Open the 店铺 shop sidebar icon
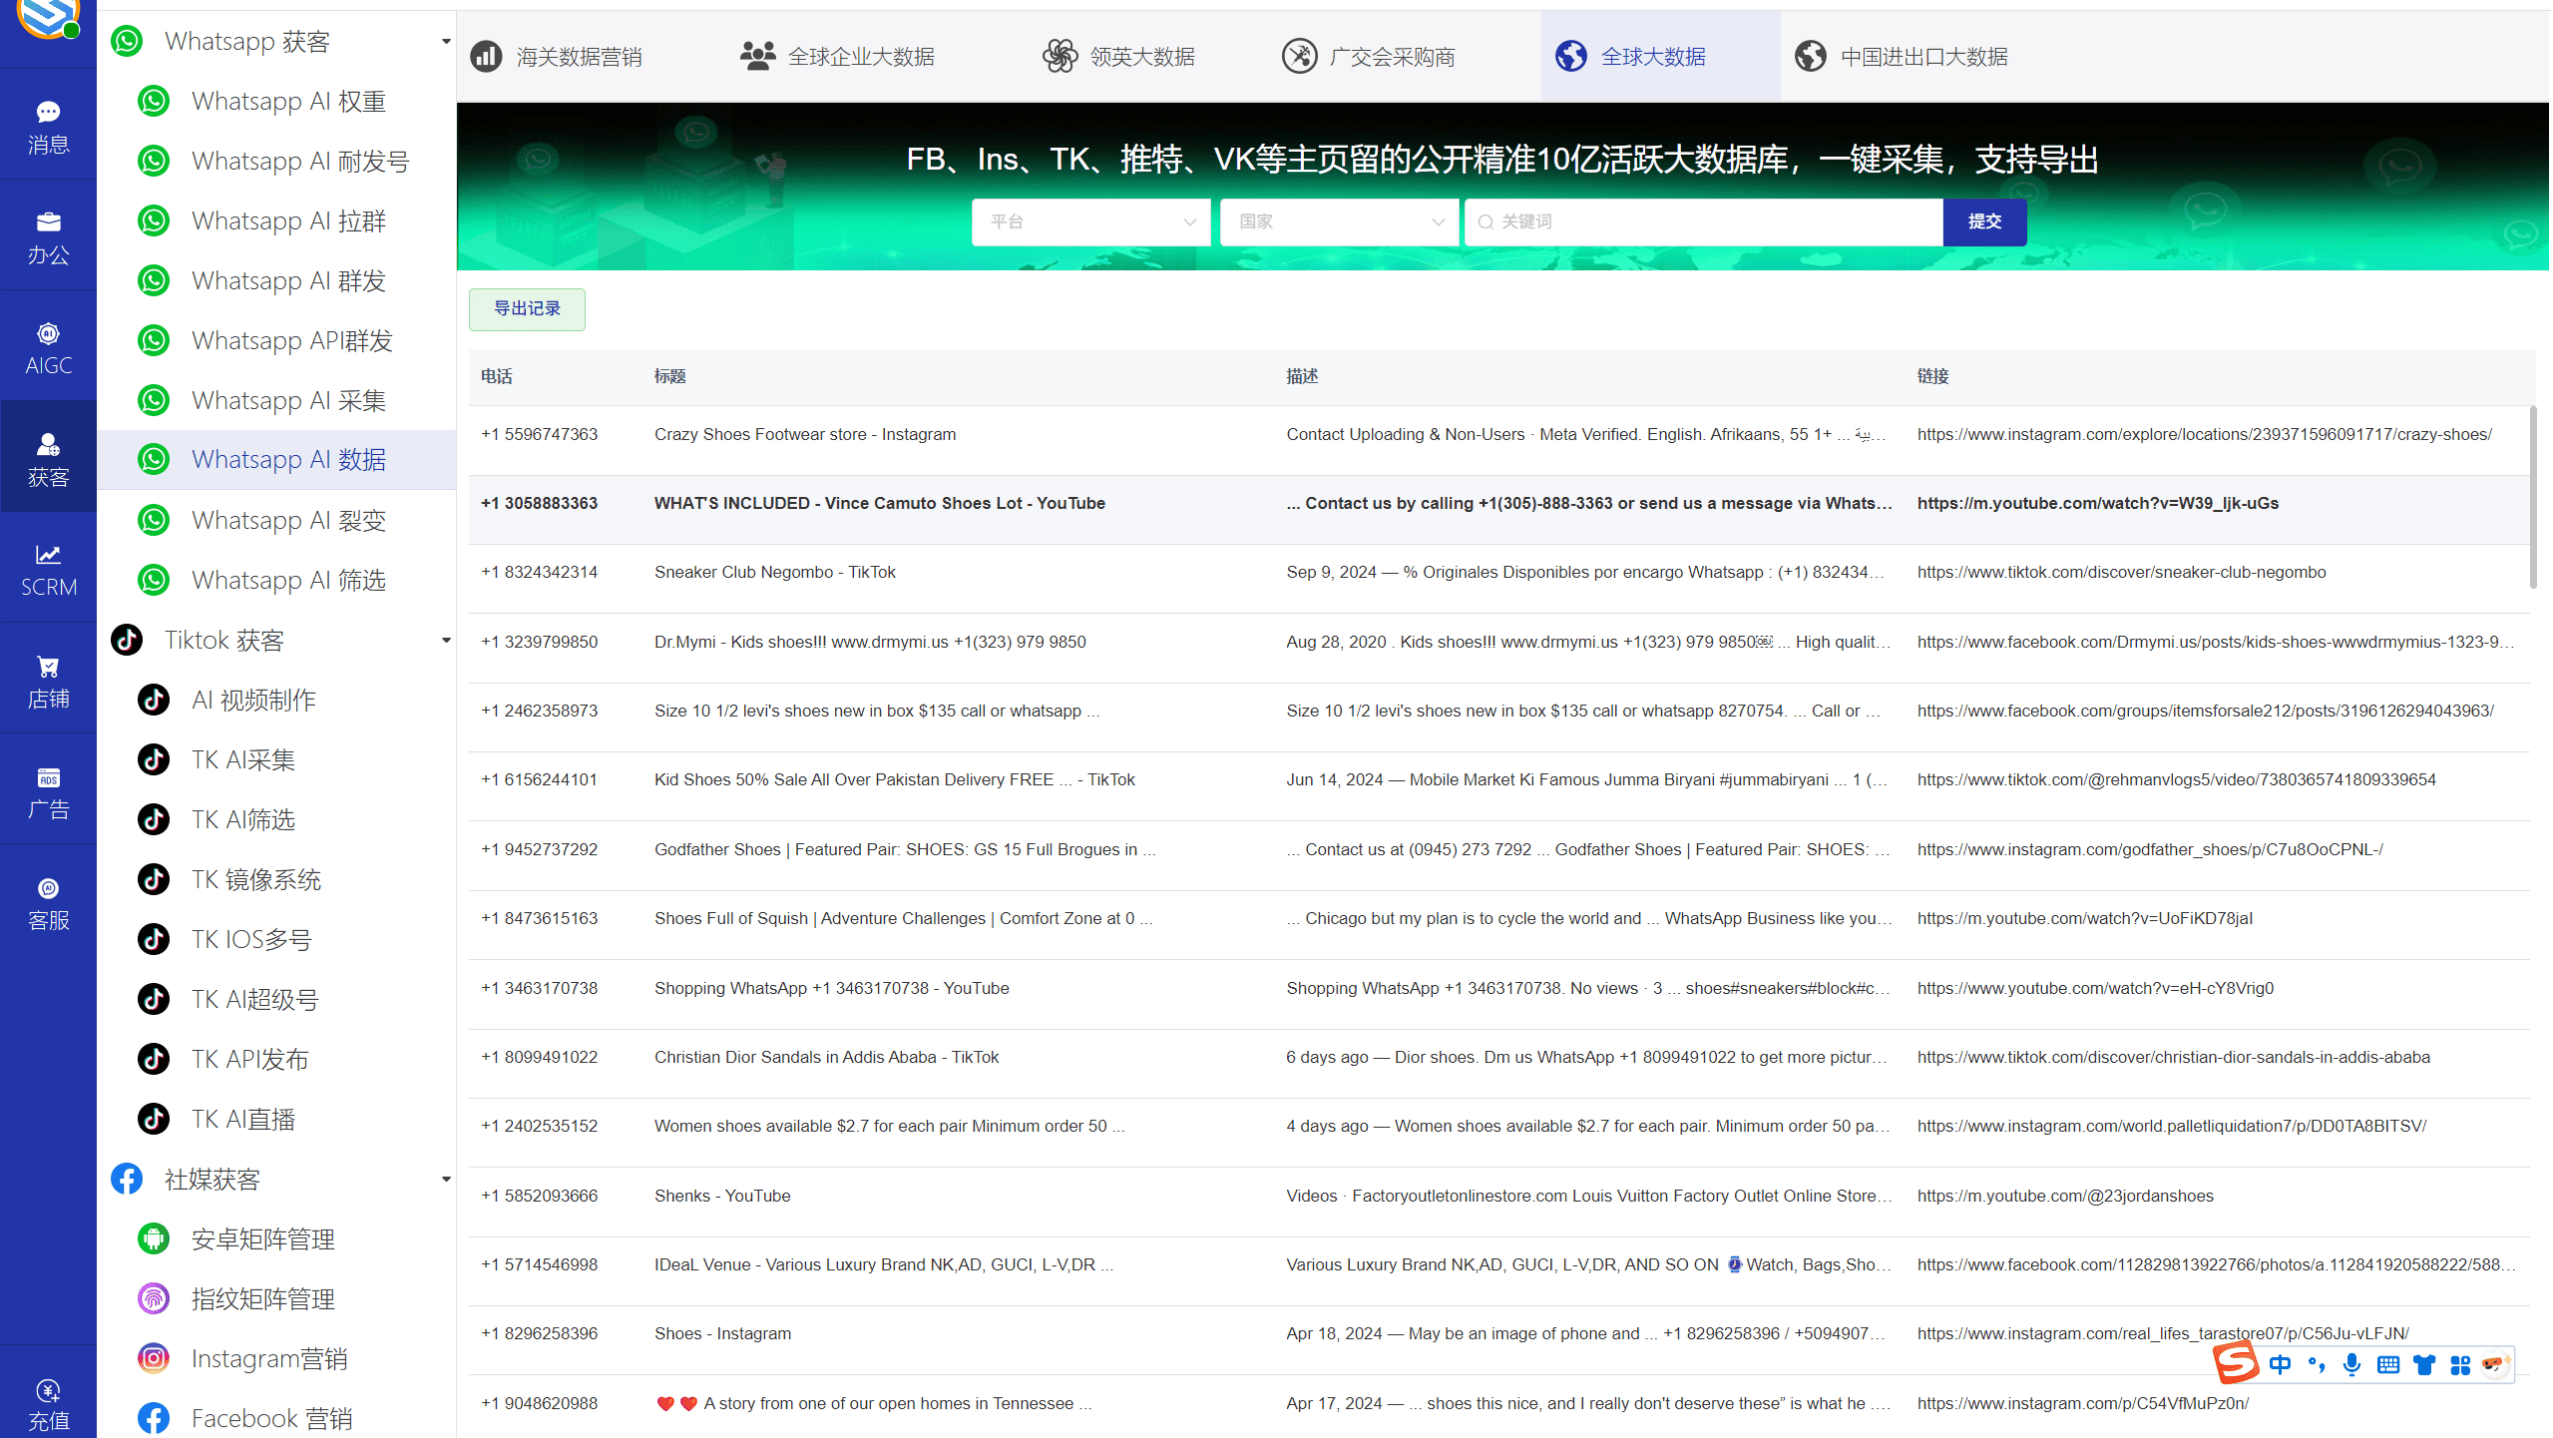Image resolution: width=2553 pixels, height=1438 pixels. 48,681
